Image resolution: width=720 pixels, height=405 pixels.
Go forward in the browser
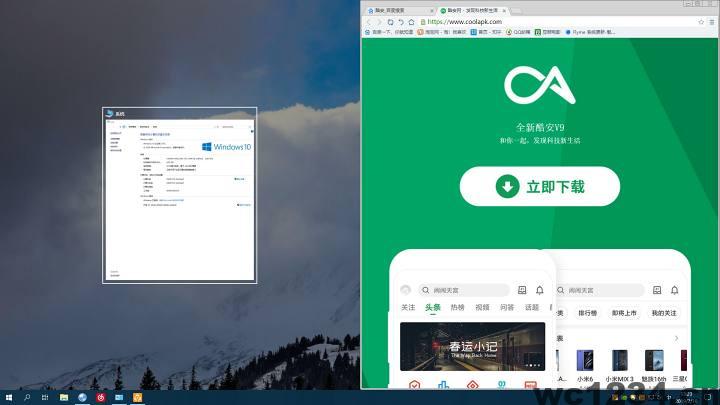click(379, 22)
